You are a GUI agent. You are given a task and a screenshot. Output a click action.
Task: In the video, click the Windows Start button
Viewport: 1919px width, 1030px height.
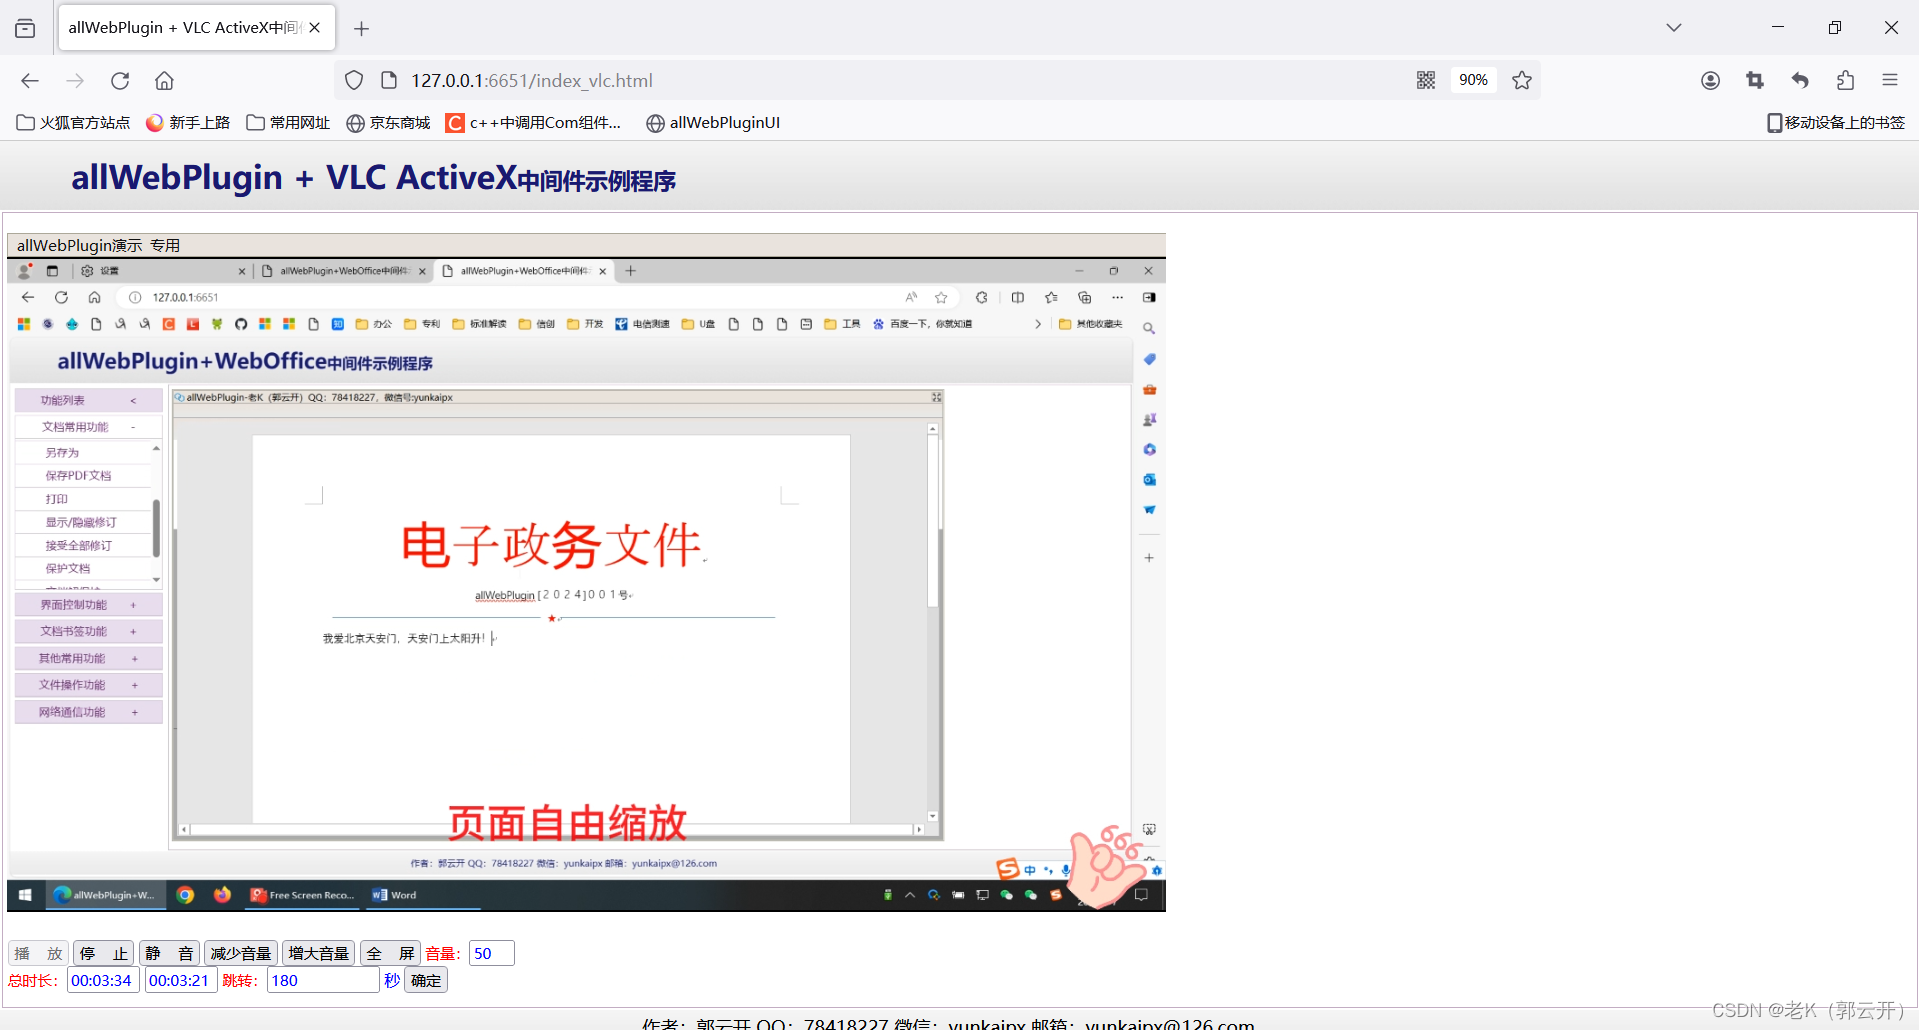(25, 896)
